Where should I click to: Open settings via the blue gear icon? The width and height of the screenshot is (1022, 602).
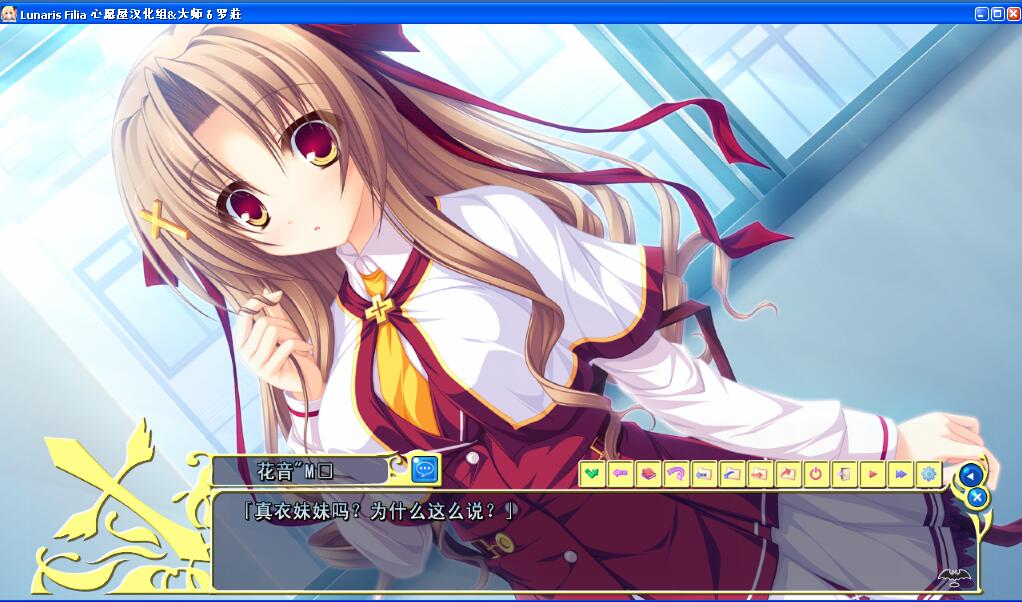[x=928, y=473]
